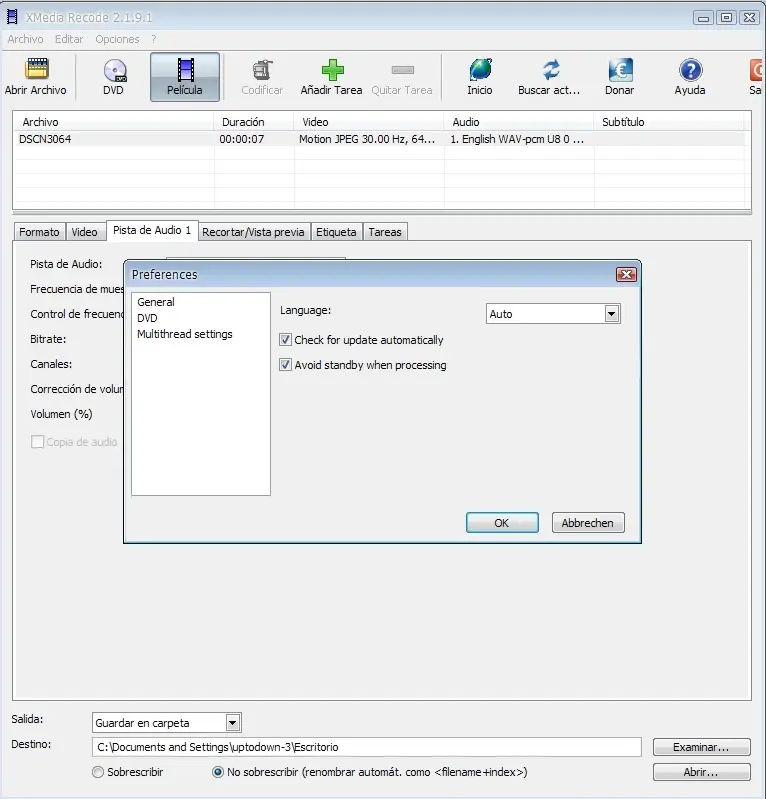Expand the Guardar en carpeta Salida dropdown

(167, 723)
